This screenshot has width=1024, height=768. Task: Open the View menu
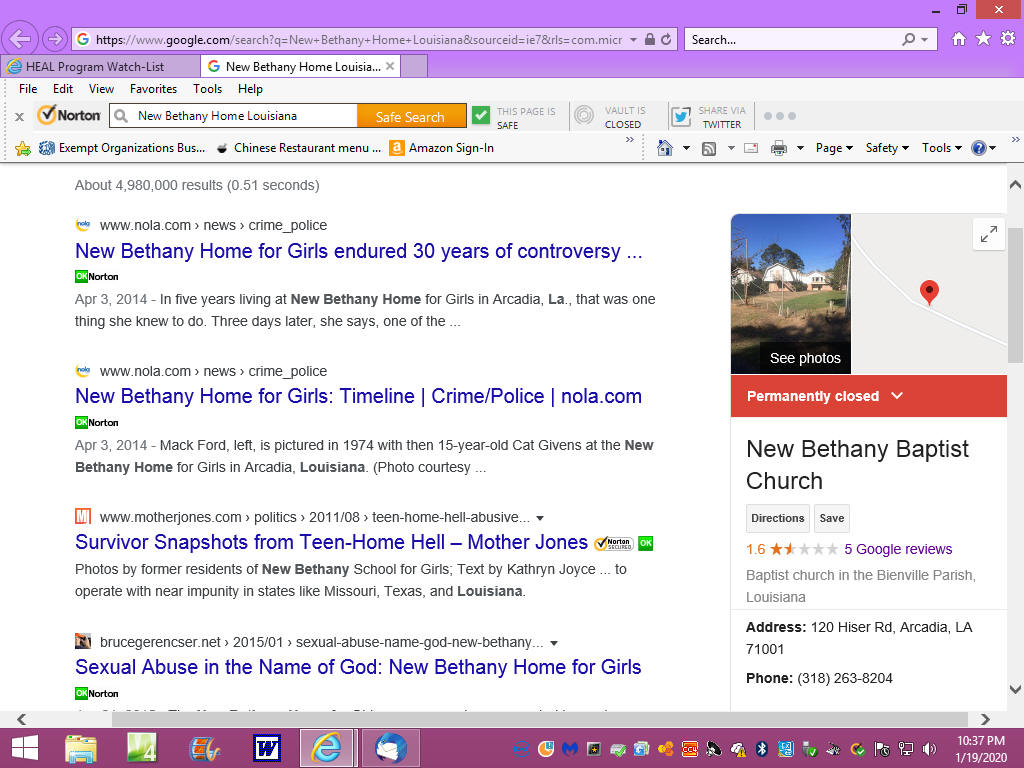point(101,89)
